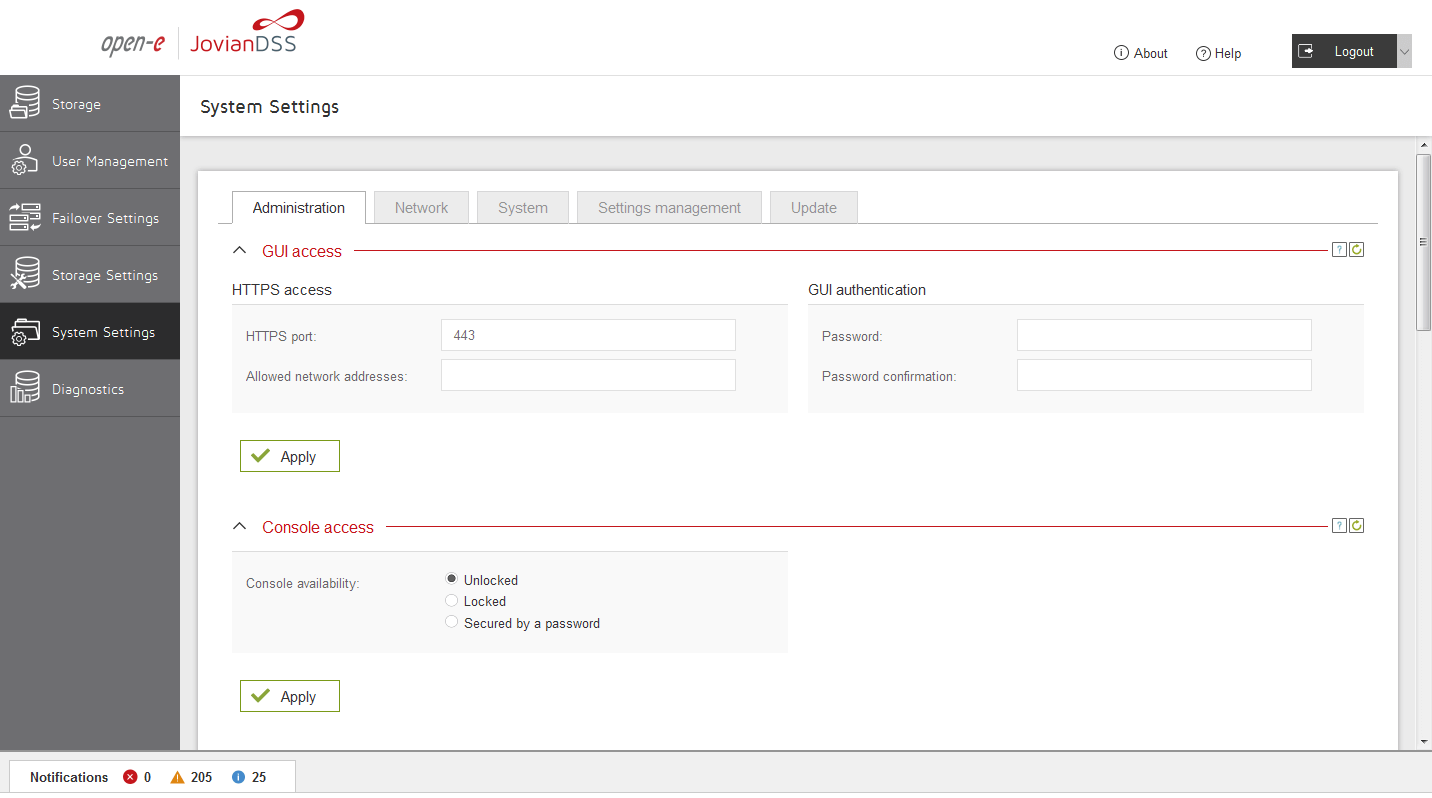Click the Storage Settings sidebar icon
Image resolution: width=1432 pixels, height=798 pixels.
click(x=25, y=275)
